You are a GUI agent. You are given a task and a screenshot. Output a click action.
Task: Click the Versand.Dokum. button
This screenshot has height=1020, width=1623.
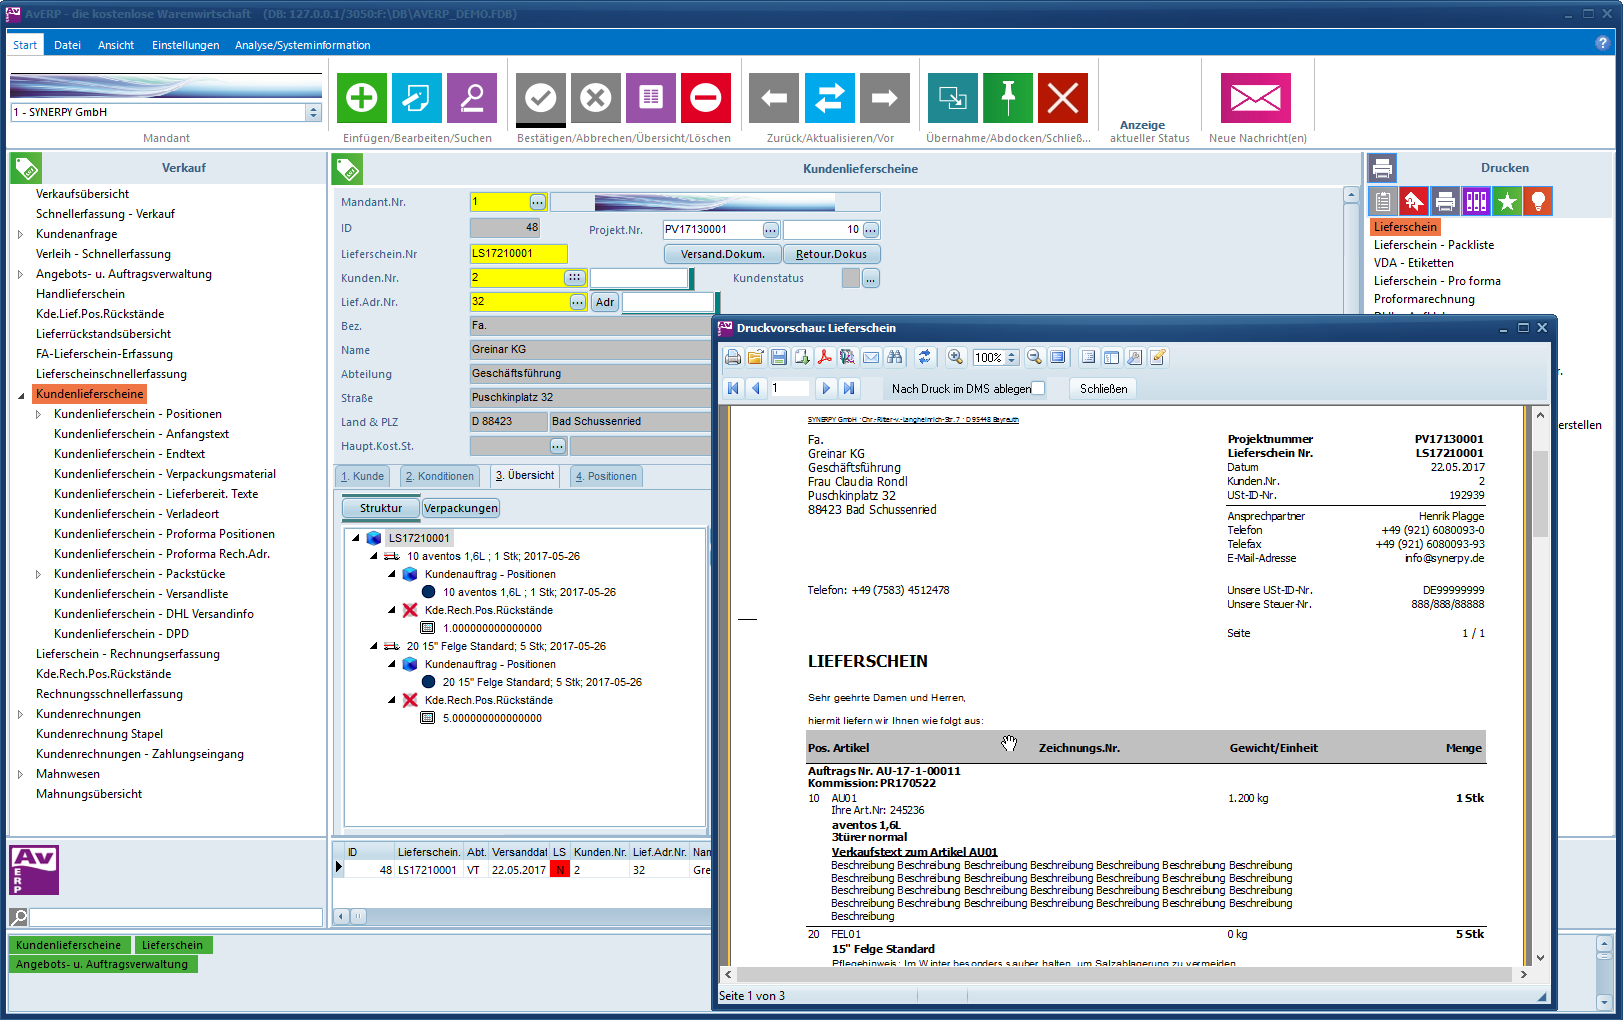point(722,254)
